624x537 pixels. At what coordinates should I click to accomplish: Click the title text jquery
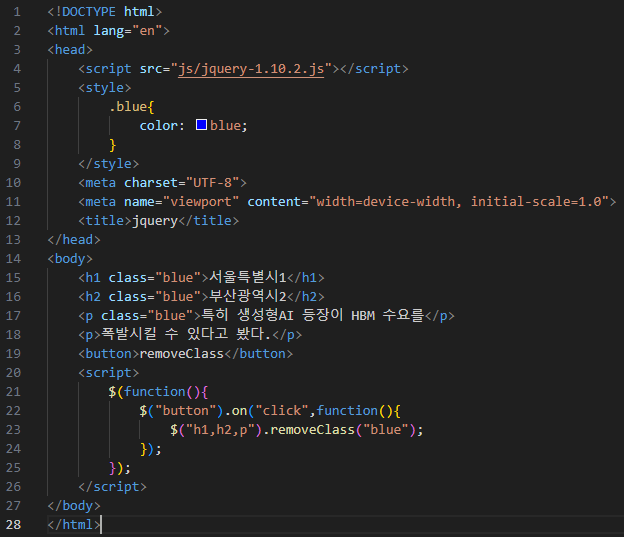(x=155, y=221)
